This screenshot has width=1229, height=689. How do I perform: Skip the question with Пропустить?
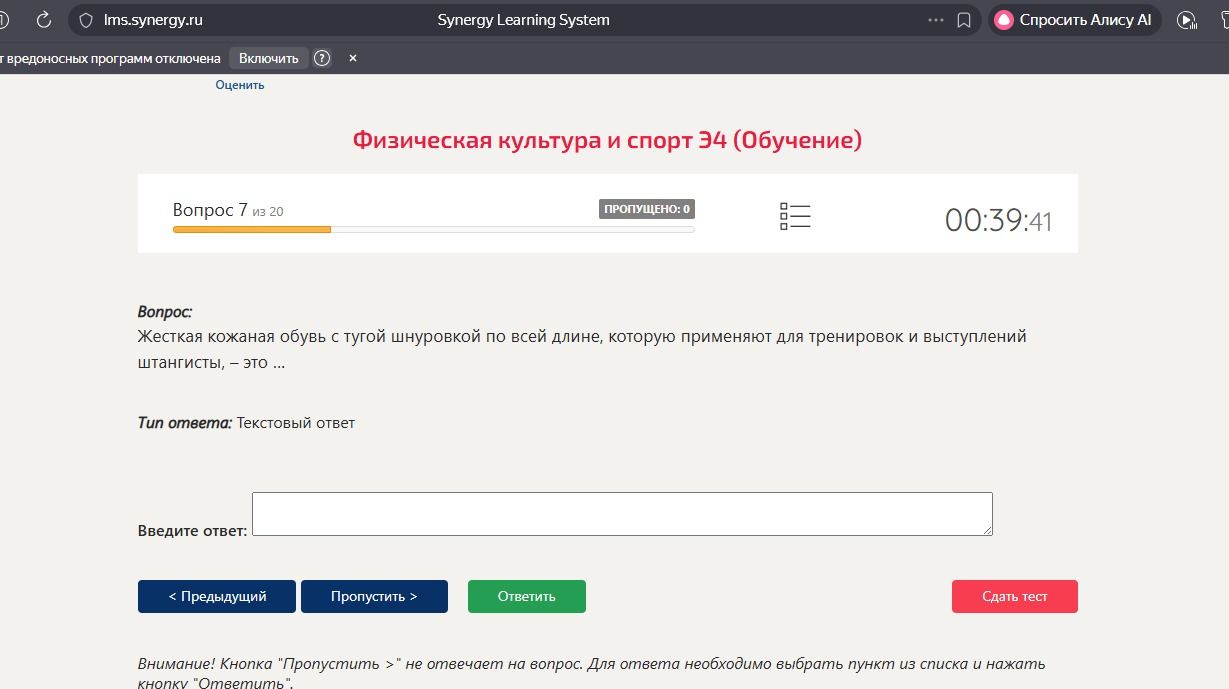click(374, 596)
